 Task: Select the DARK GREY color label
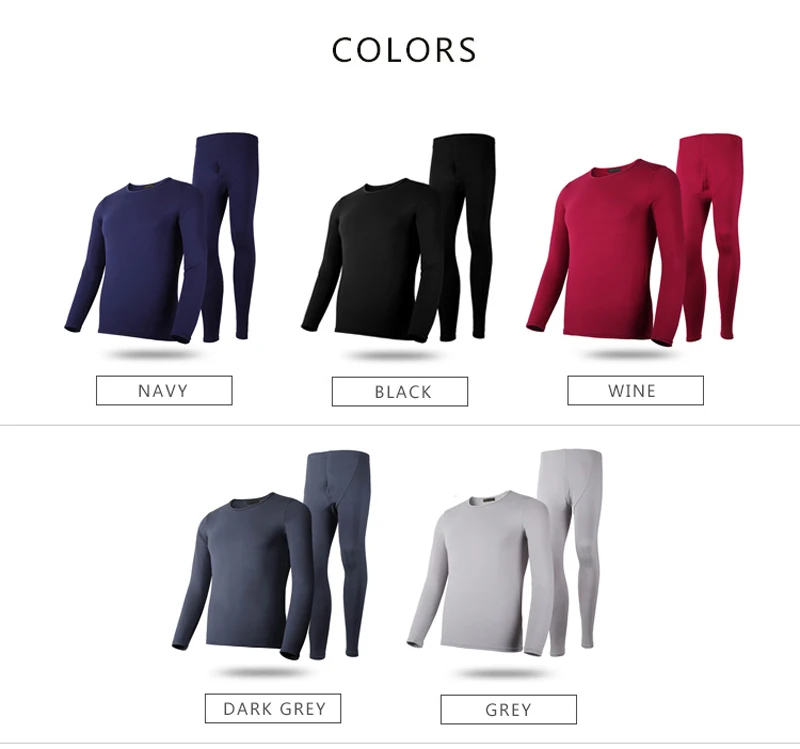[273, 709]
